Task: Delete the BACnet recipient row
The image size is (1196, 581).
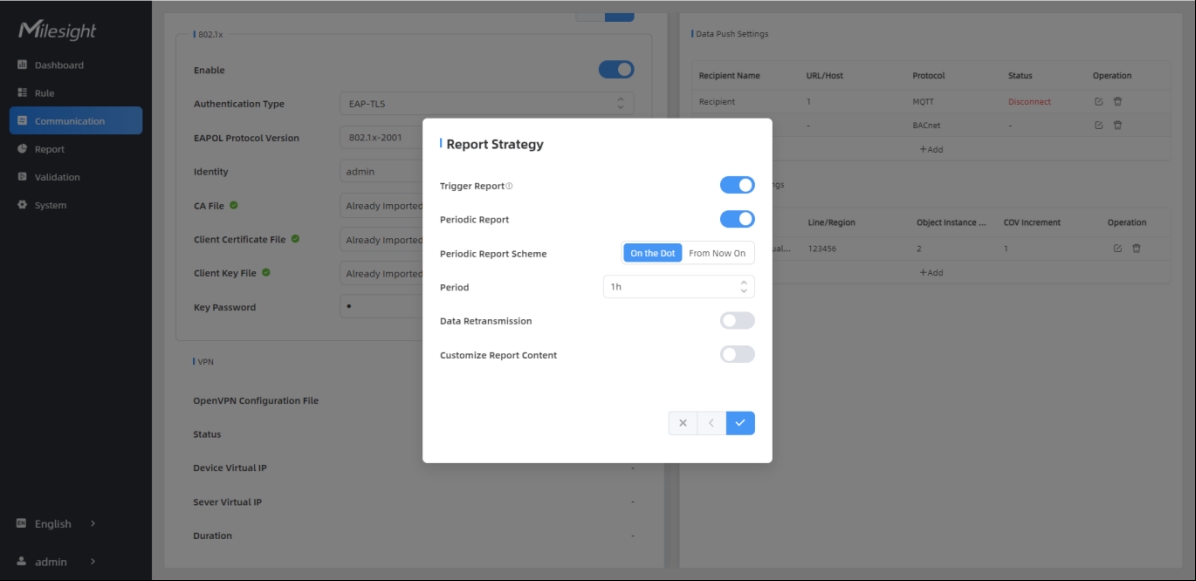Action: [x=1118, y=125]
